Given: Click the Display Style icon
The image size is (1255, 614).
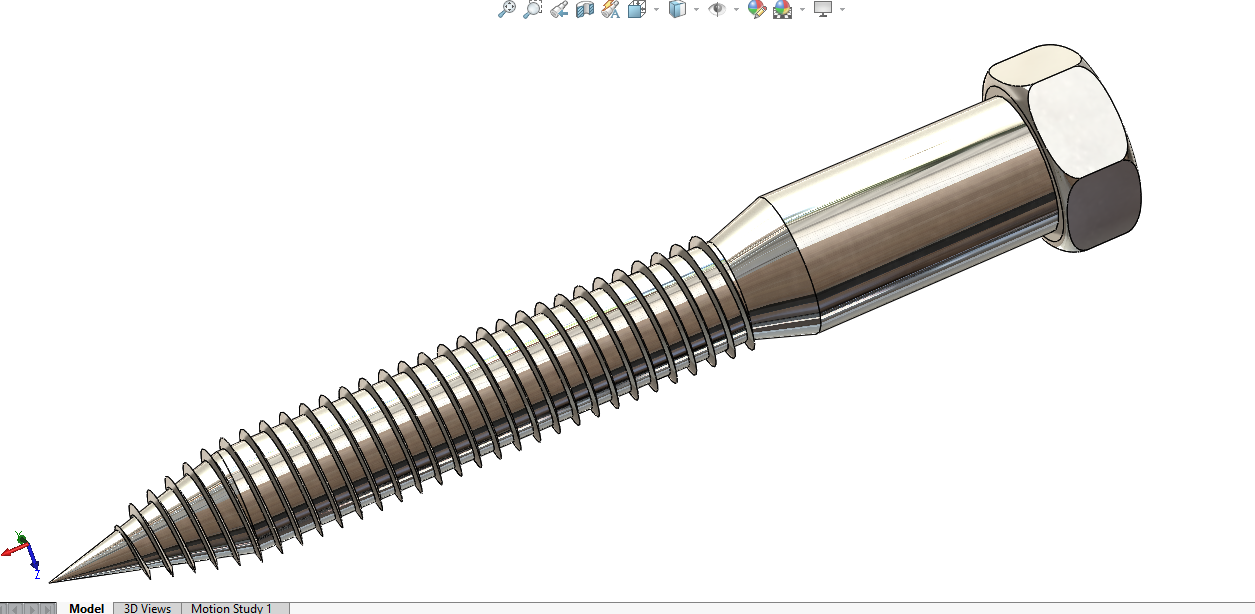Looking at the screenshot, I should (x=677, y=9).
